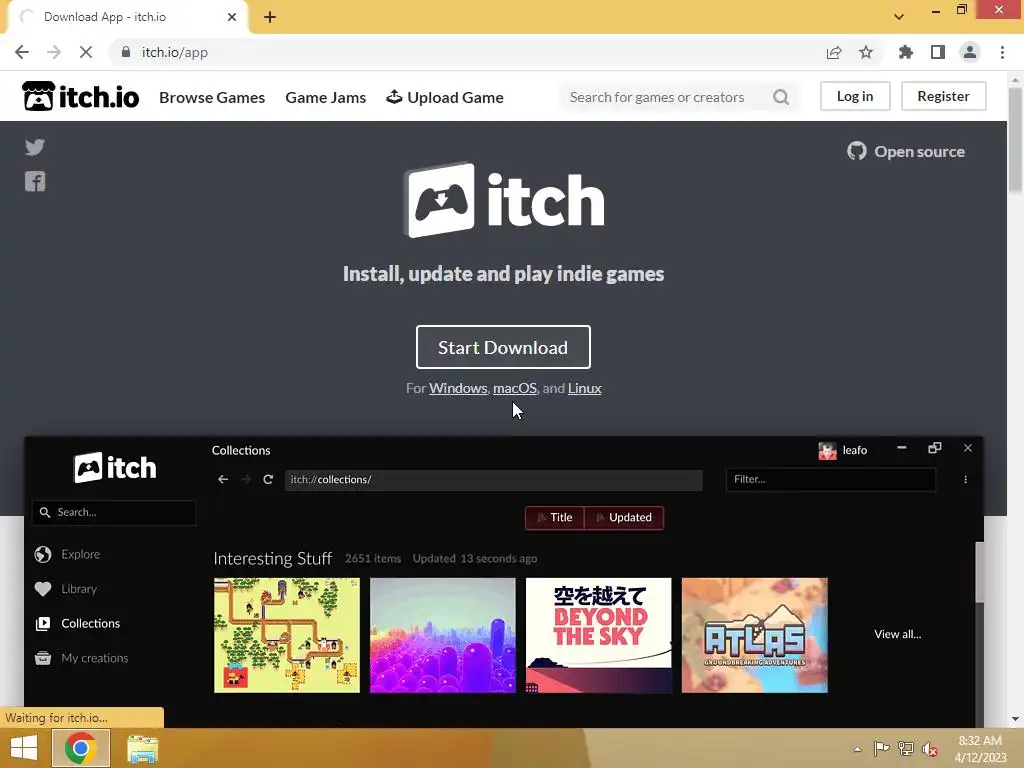Screen dimensions: 1024x768
Task: Bookmark this page with the star icon
Action: click(x=866, y=52)
